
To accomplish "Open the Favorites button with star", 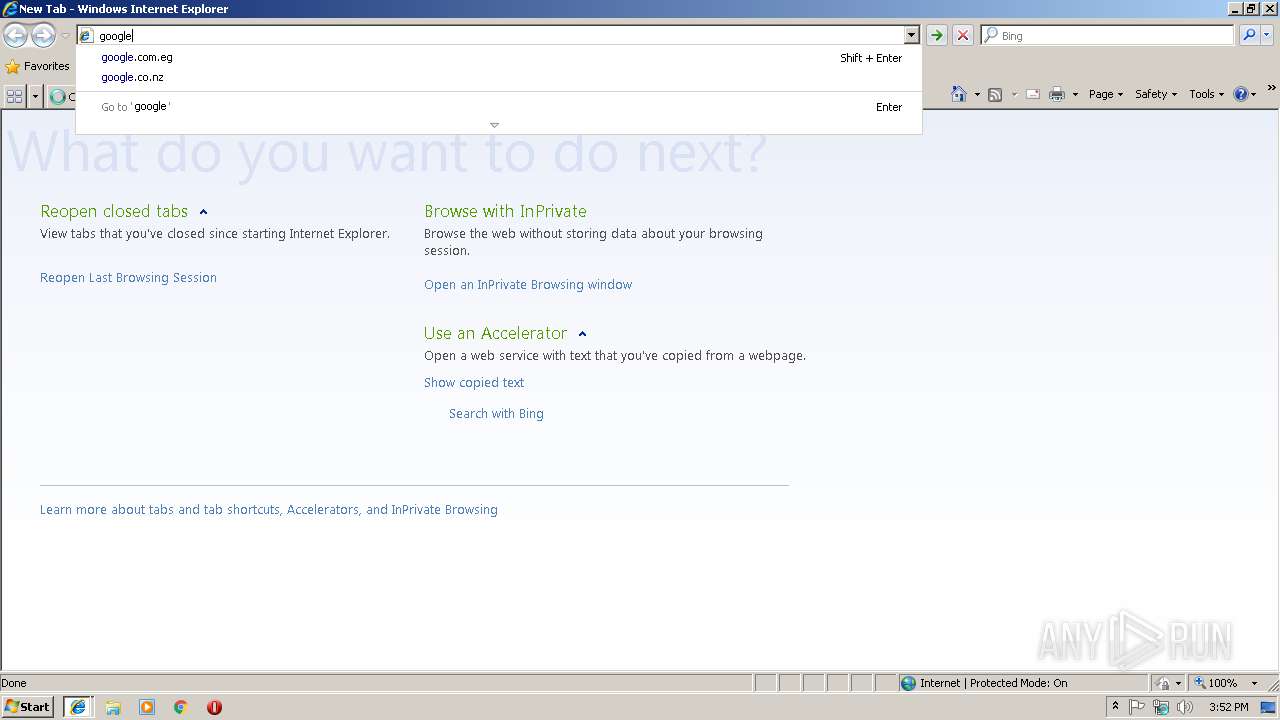I will (x=37, y=66).
